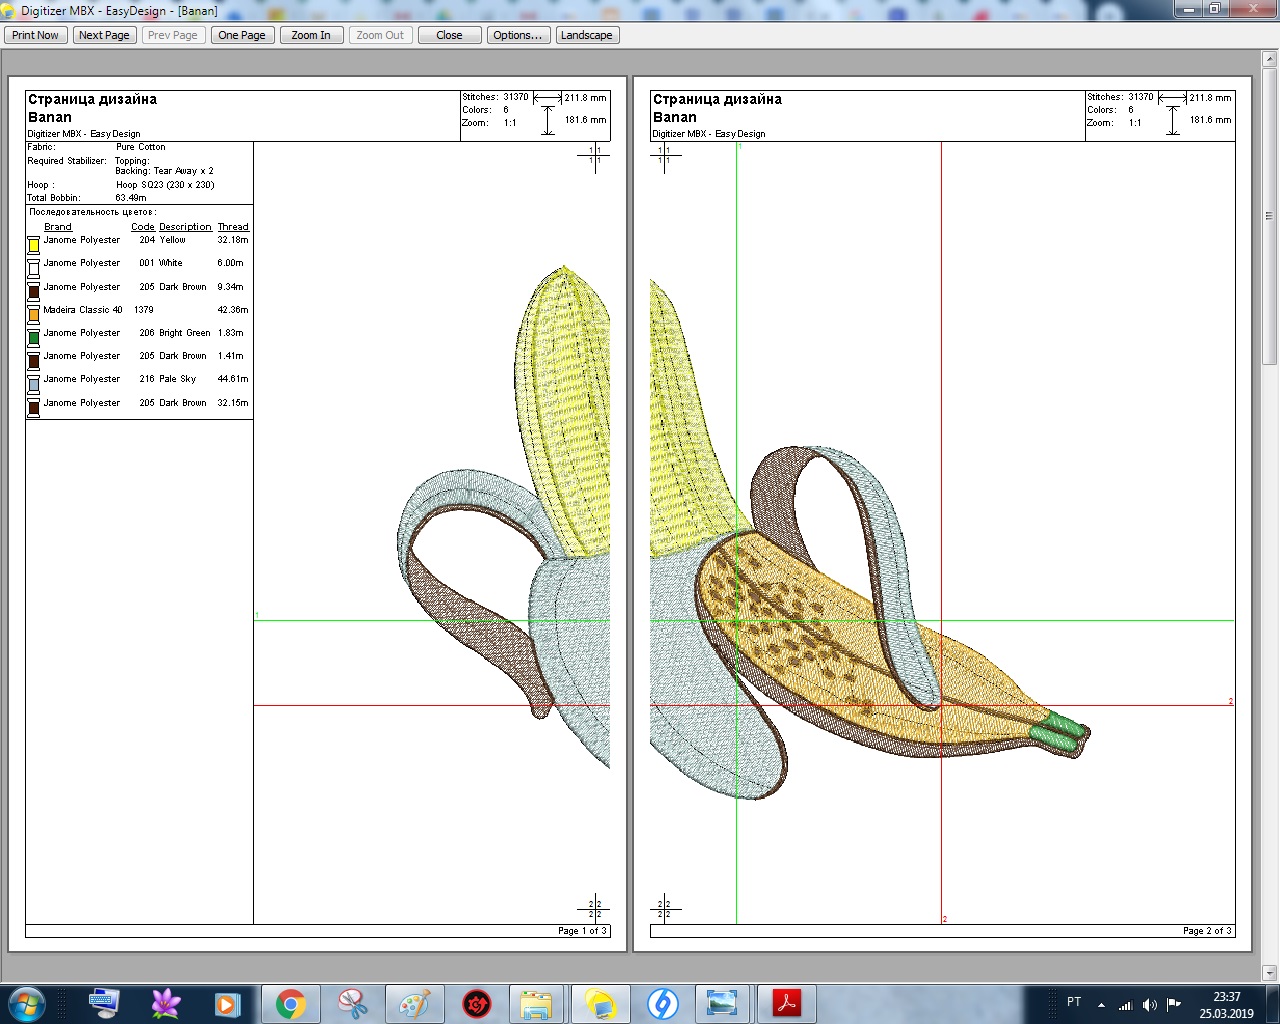Screen dimensions: 1280x1024
Task: Click the clock showing 23:37
Action: pos(1226,1004)
